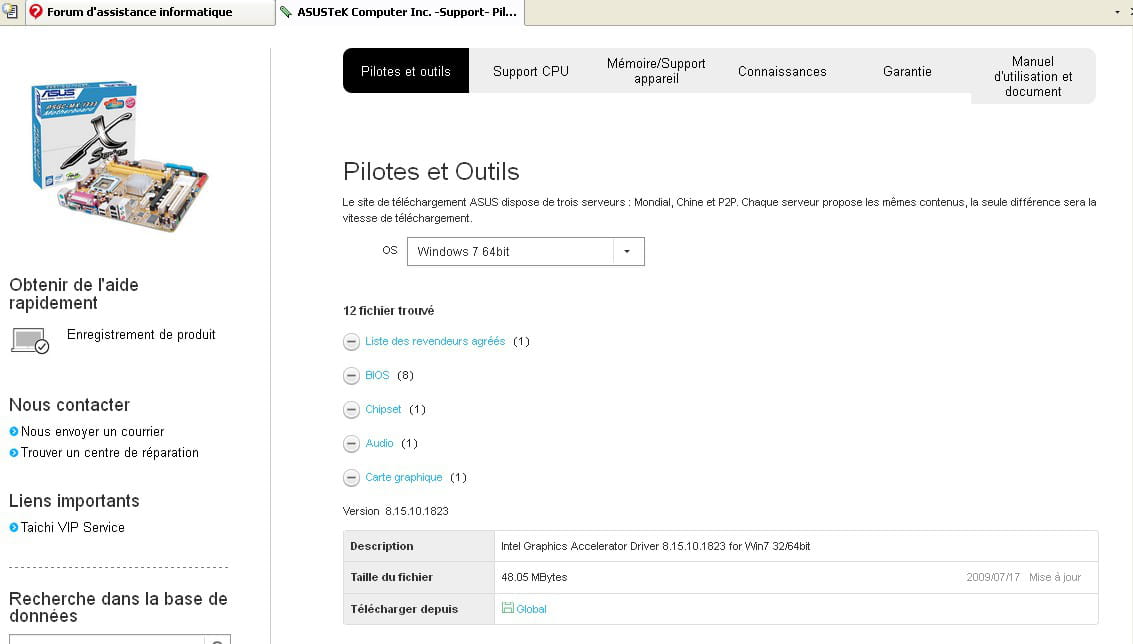Open Mémoire/Support appareil tab
The width and height of the screenshot is (1133, 644).
pyautogui.click(x=656, y=71)
